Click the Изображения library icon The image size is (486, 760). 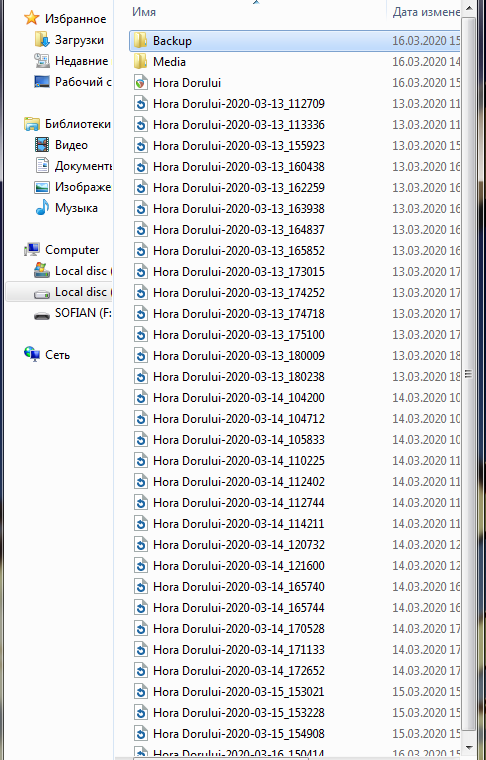point(42,187)
